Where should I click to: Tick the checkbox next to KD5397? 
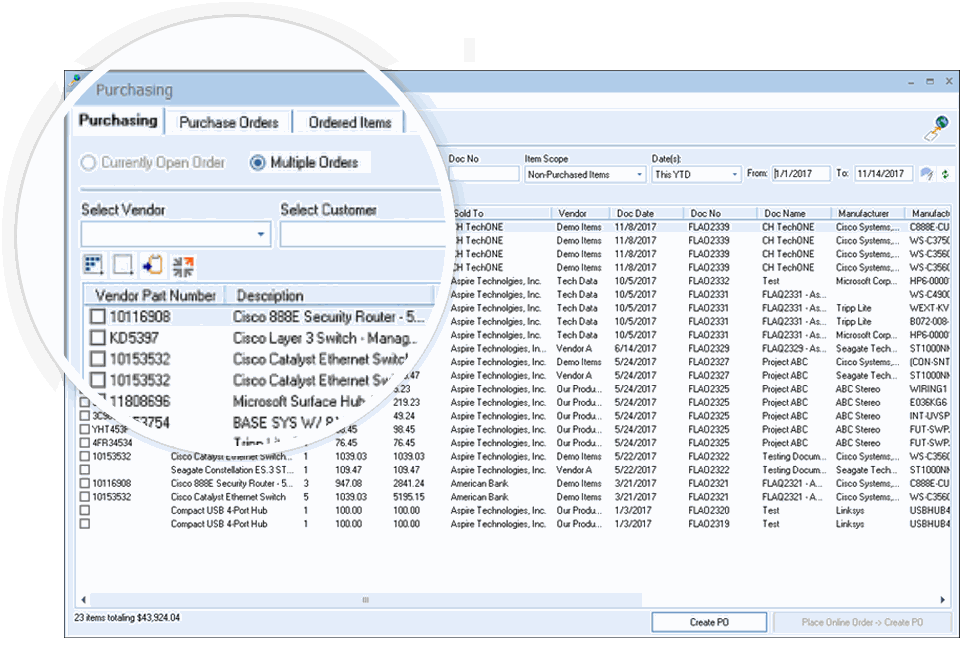97,338
